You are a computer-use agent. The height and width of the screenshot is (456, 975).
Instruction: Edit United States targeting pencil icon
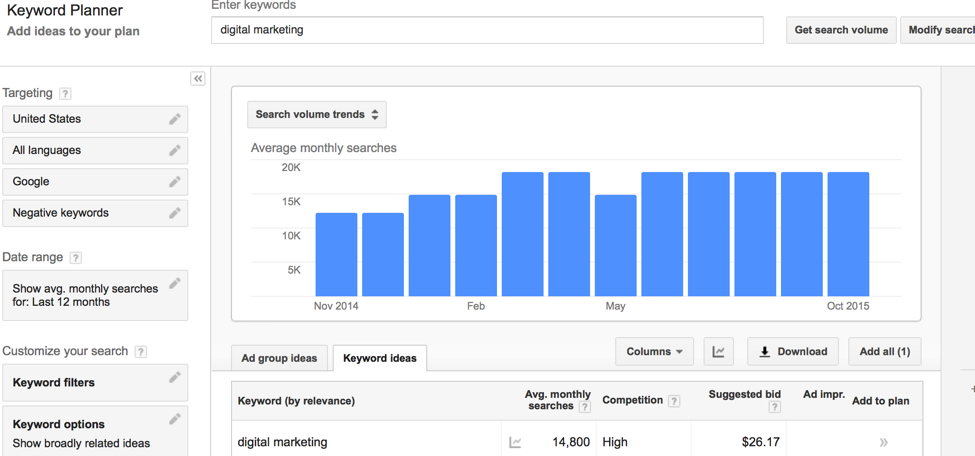click(x=175, y=119)
